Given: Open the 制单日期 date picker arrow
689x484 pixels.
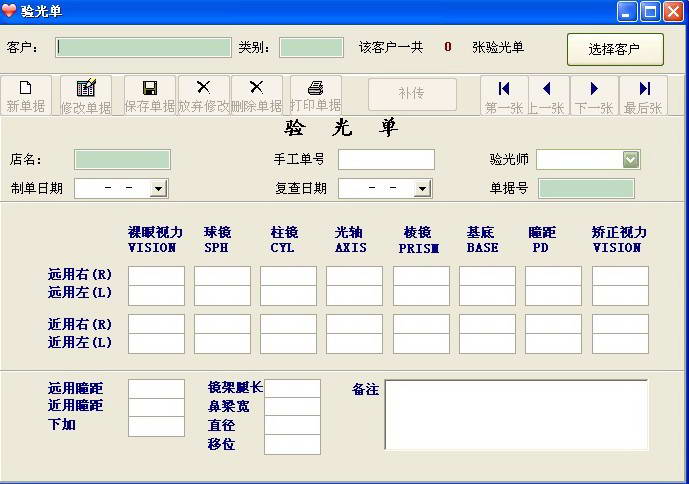Looking at the screenshot, I should (x=158, y=189).
